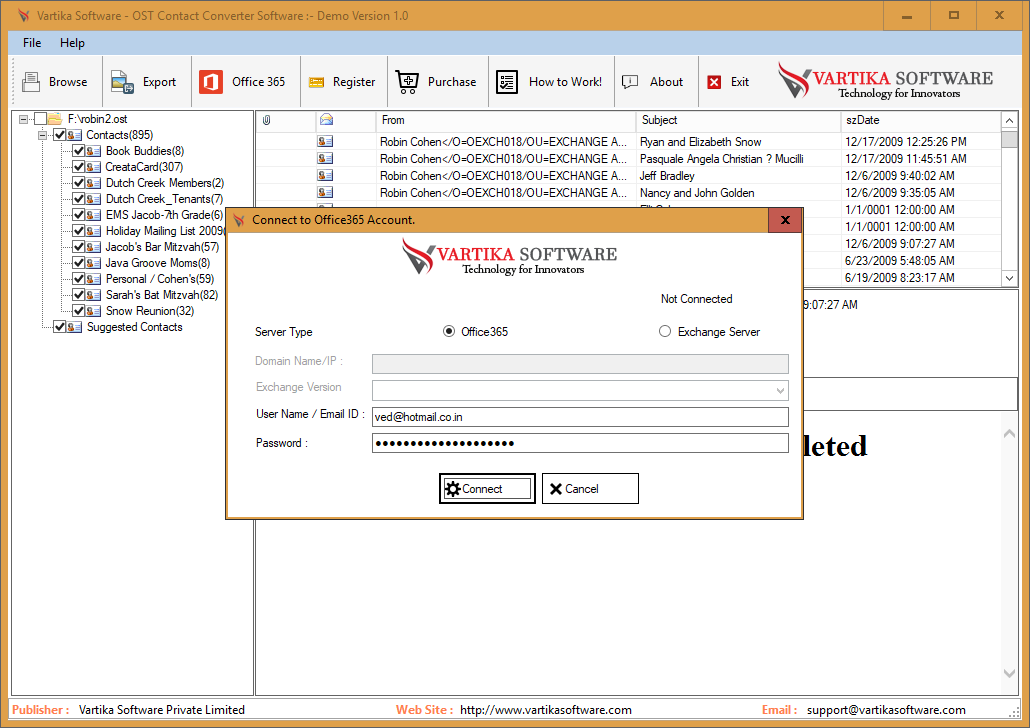1030x728 pixels.
Task: Click the support email address
Action: (x=886, y=710)
